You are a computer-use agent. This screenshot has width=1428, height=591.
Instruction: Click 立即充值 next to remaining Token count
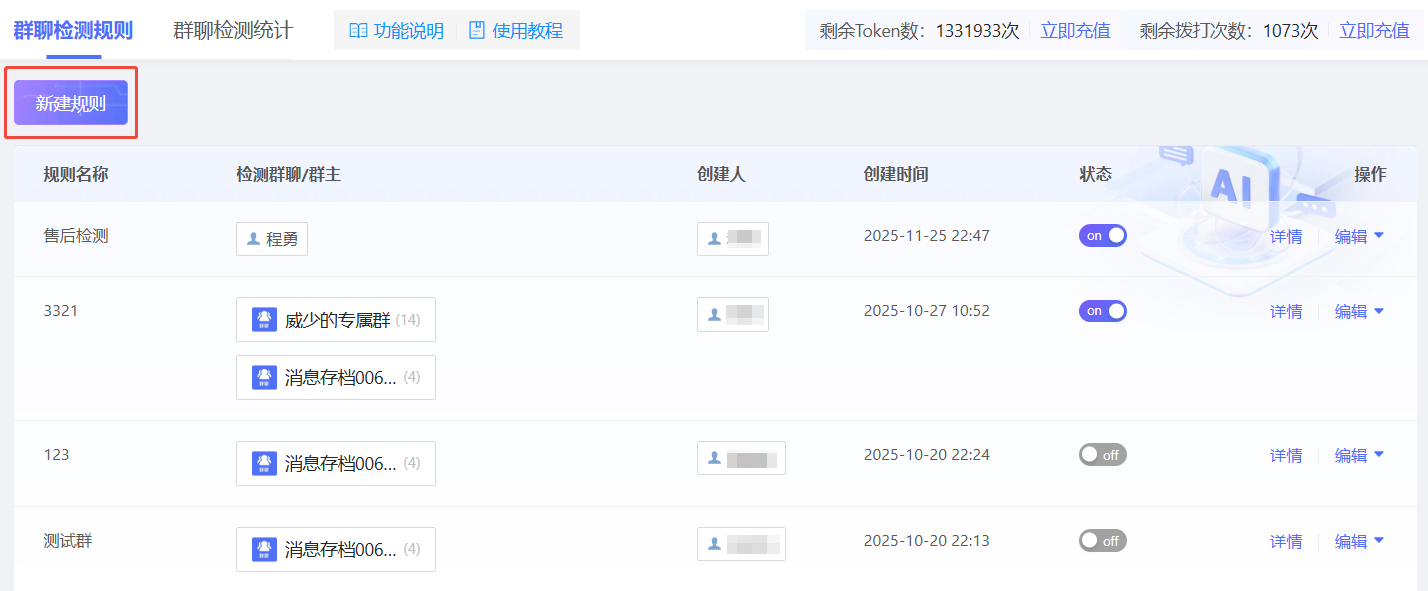pos(1075,31)
